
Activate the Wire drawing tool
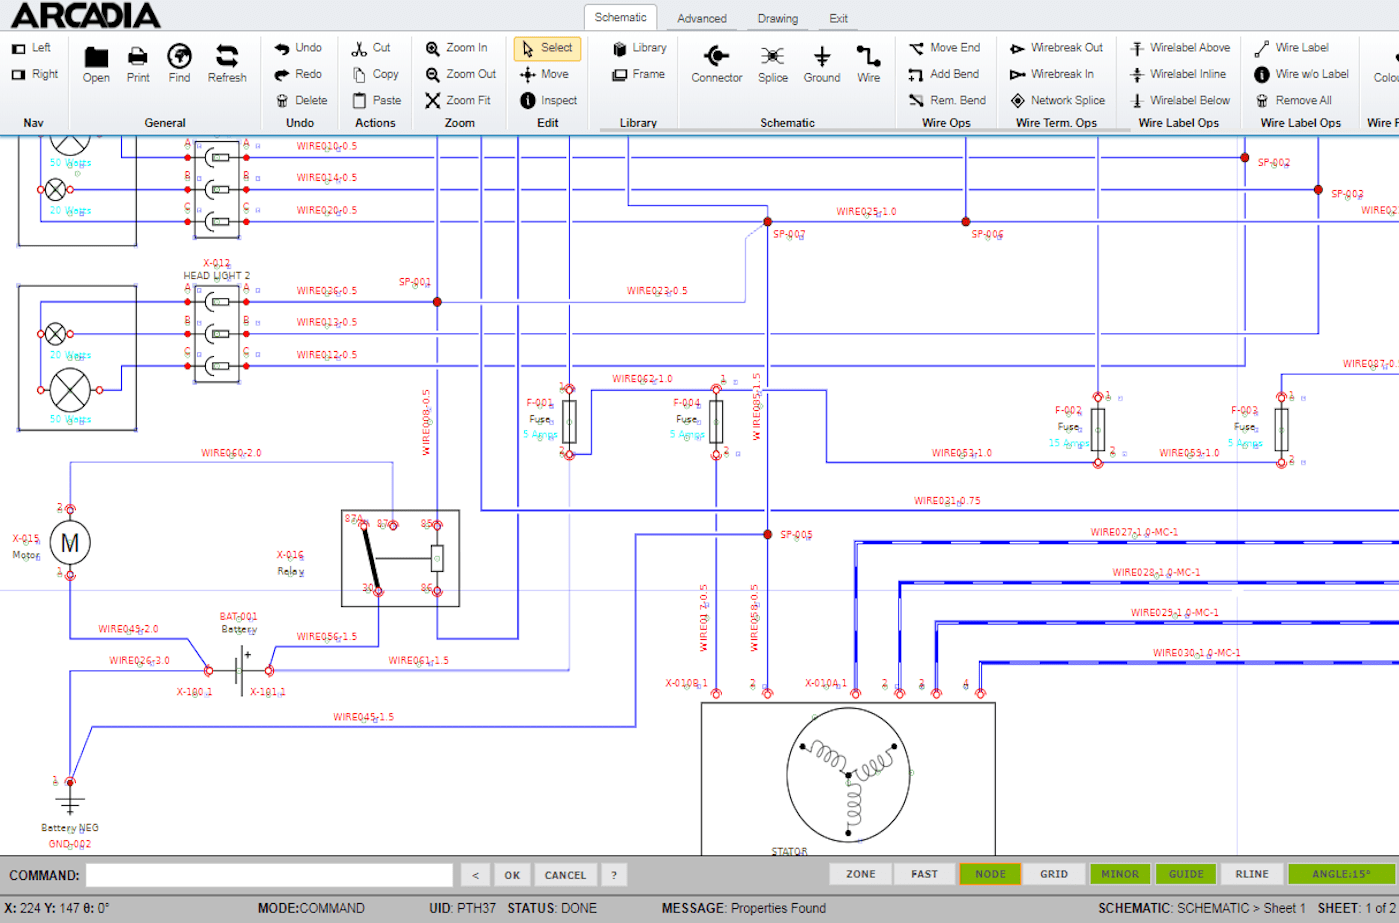868,57
